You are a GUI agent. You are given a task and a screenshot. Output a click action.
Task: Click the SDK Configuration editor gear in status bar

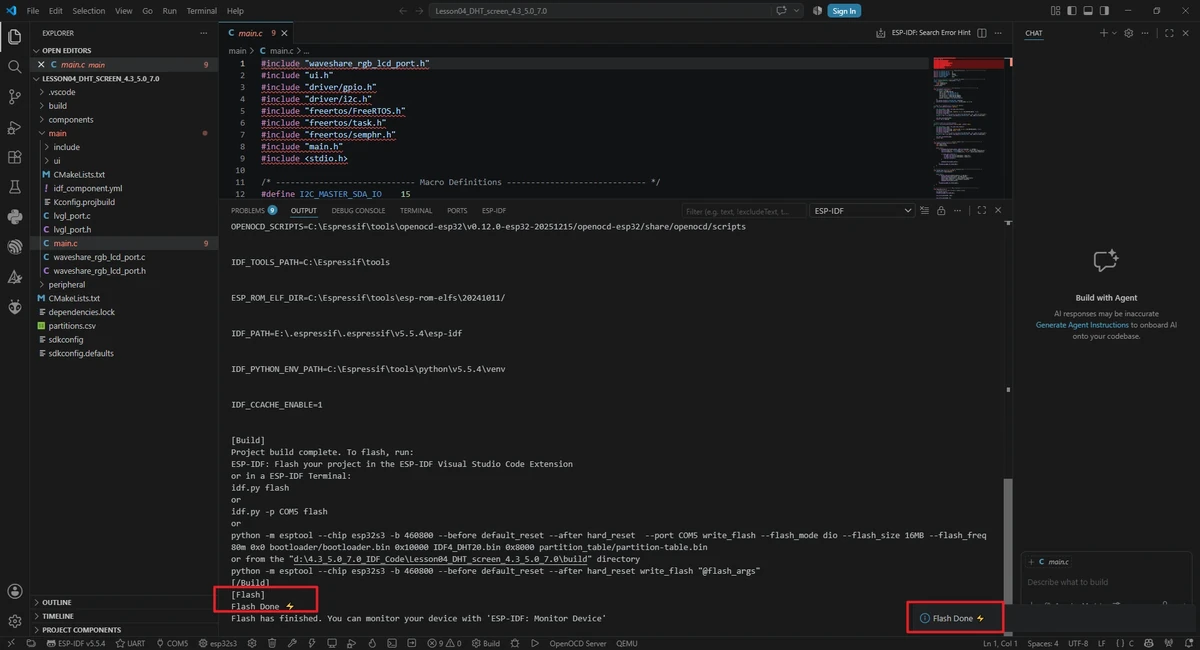click(252, 643)
